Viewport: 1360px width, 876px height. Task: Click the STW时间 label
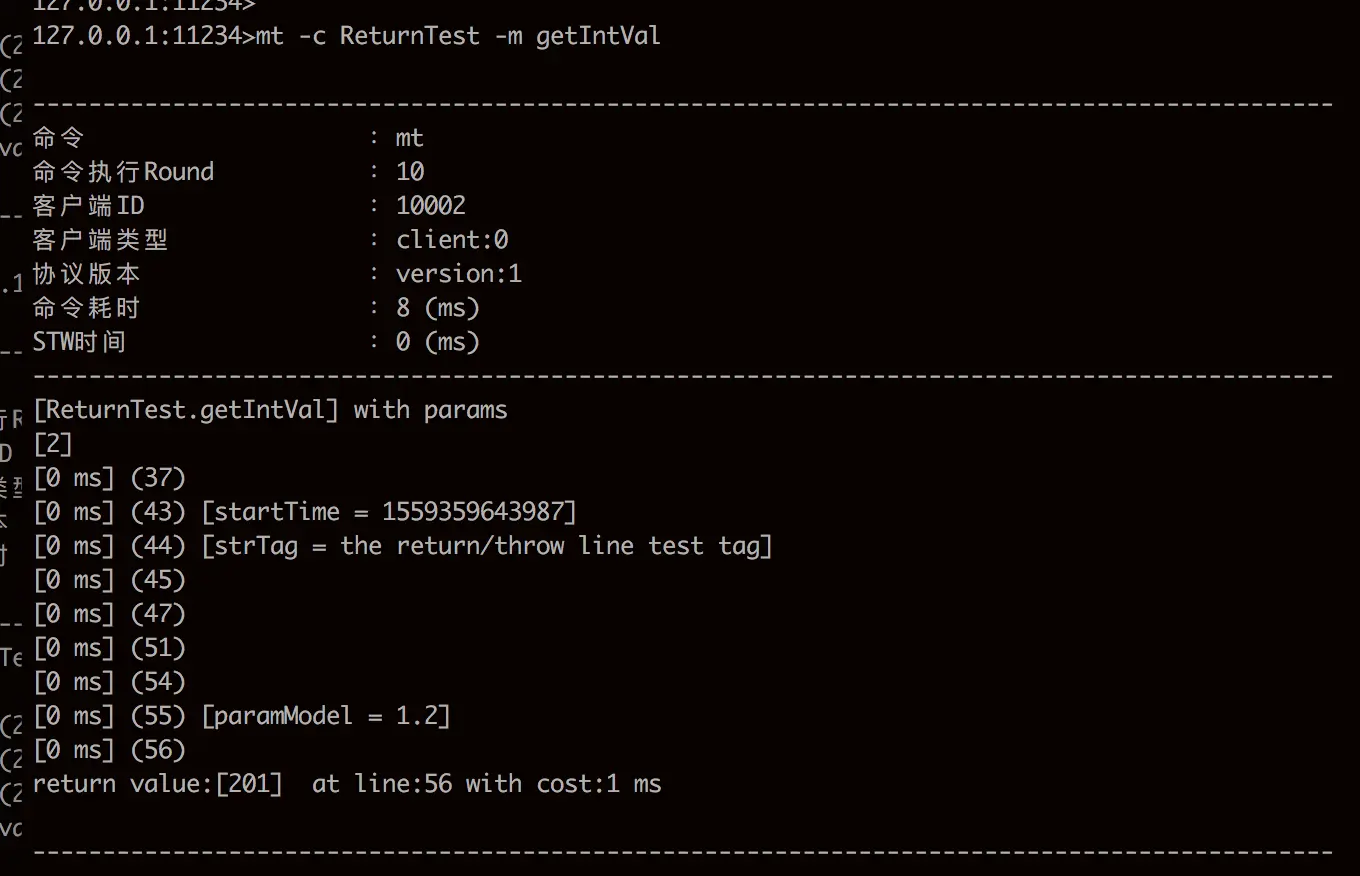79,342
